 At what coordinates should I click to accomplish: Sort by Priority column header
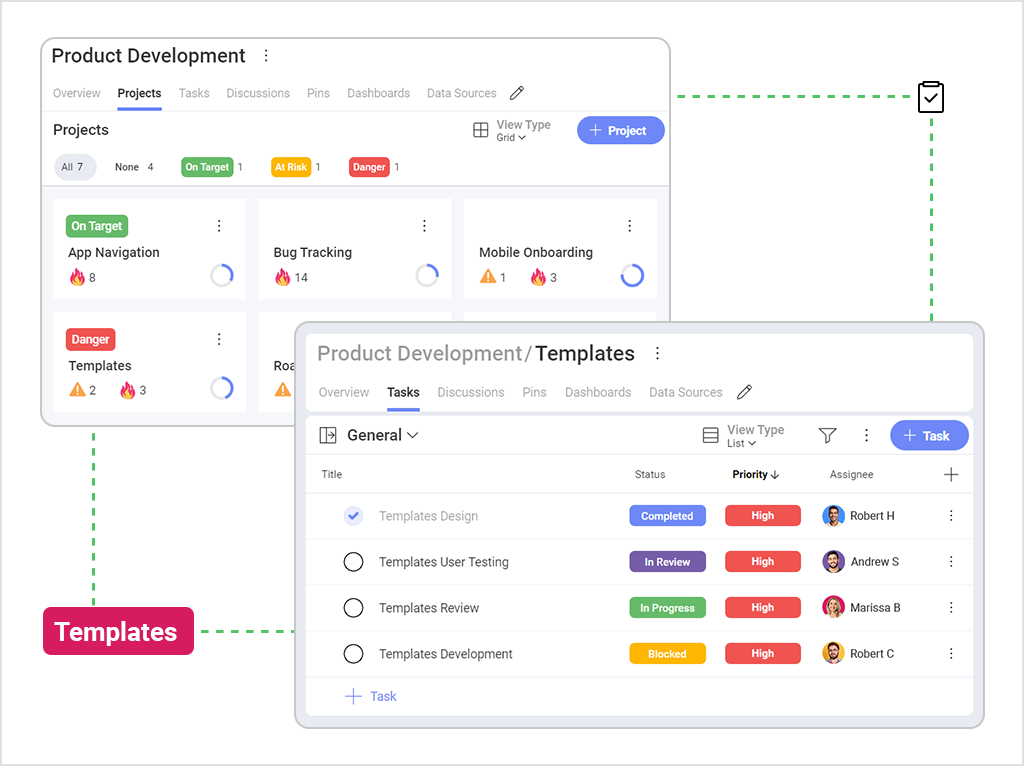tap(756, 475)
